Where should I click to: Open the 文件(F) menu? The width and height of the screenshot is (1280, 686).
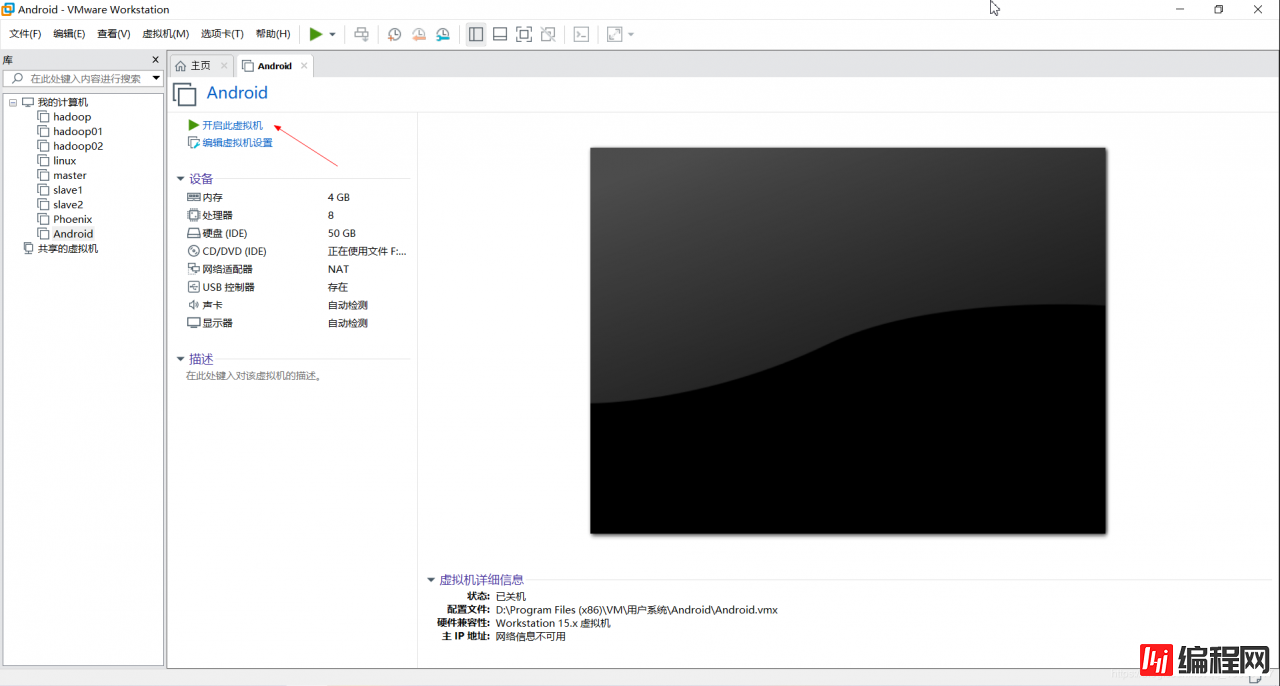pos(25,34)
